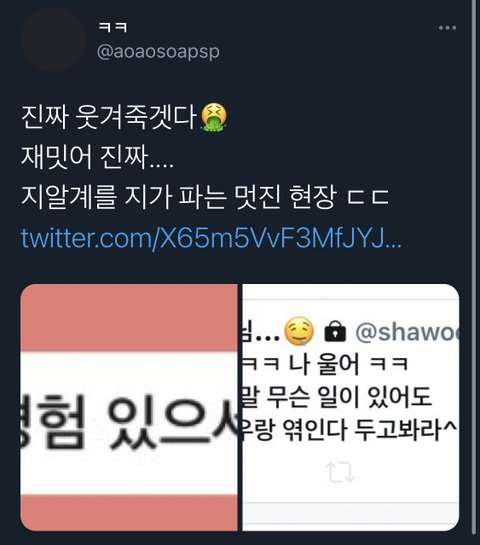
Task: Open the @aoaosoapsp profile handle
Action: [x=158, y=52]
